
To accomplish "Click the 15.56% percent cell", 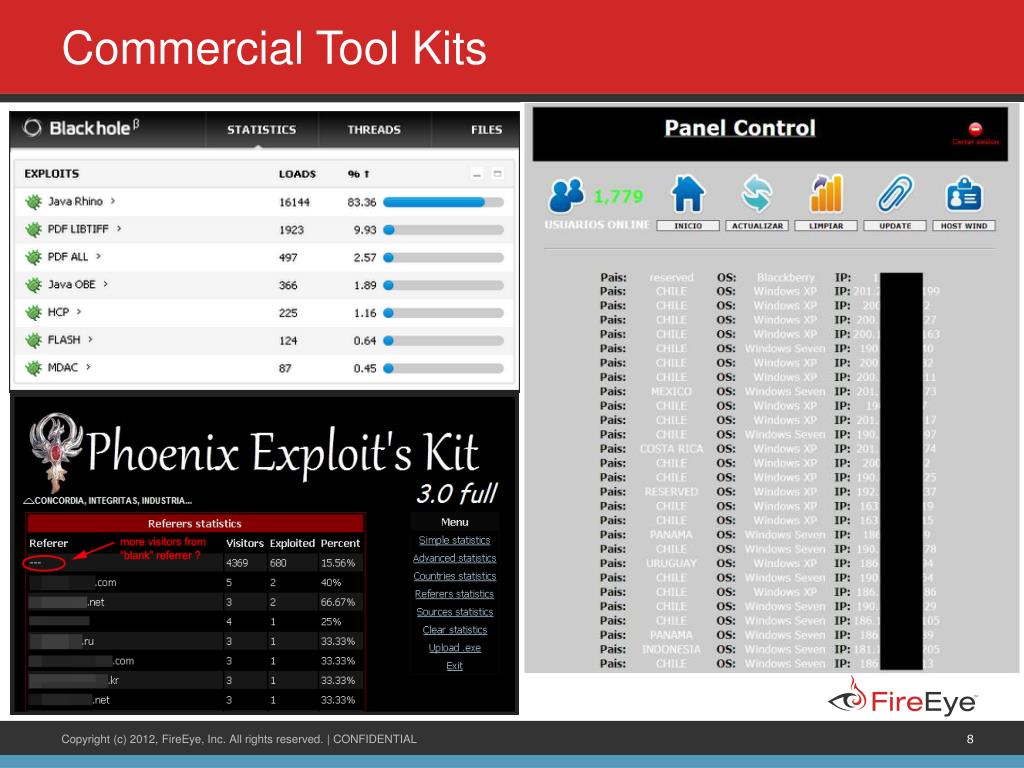I will (338, 563).
